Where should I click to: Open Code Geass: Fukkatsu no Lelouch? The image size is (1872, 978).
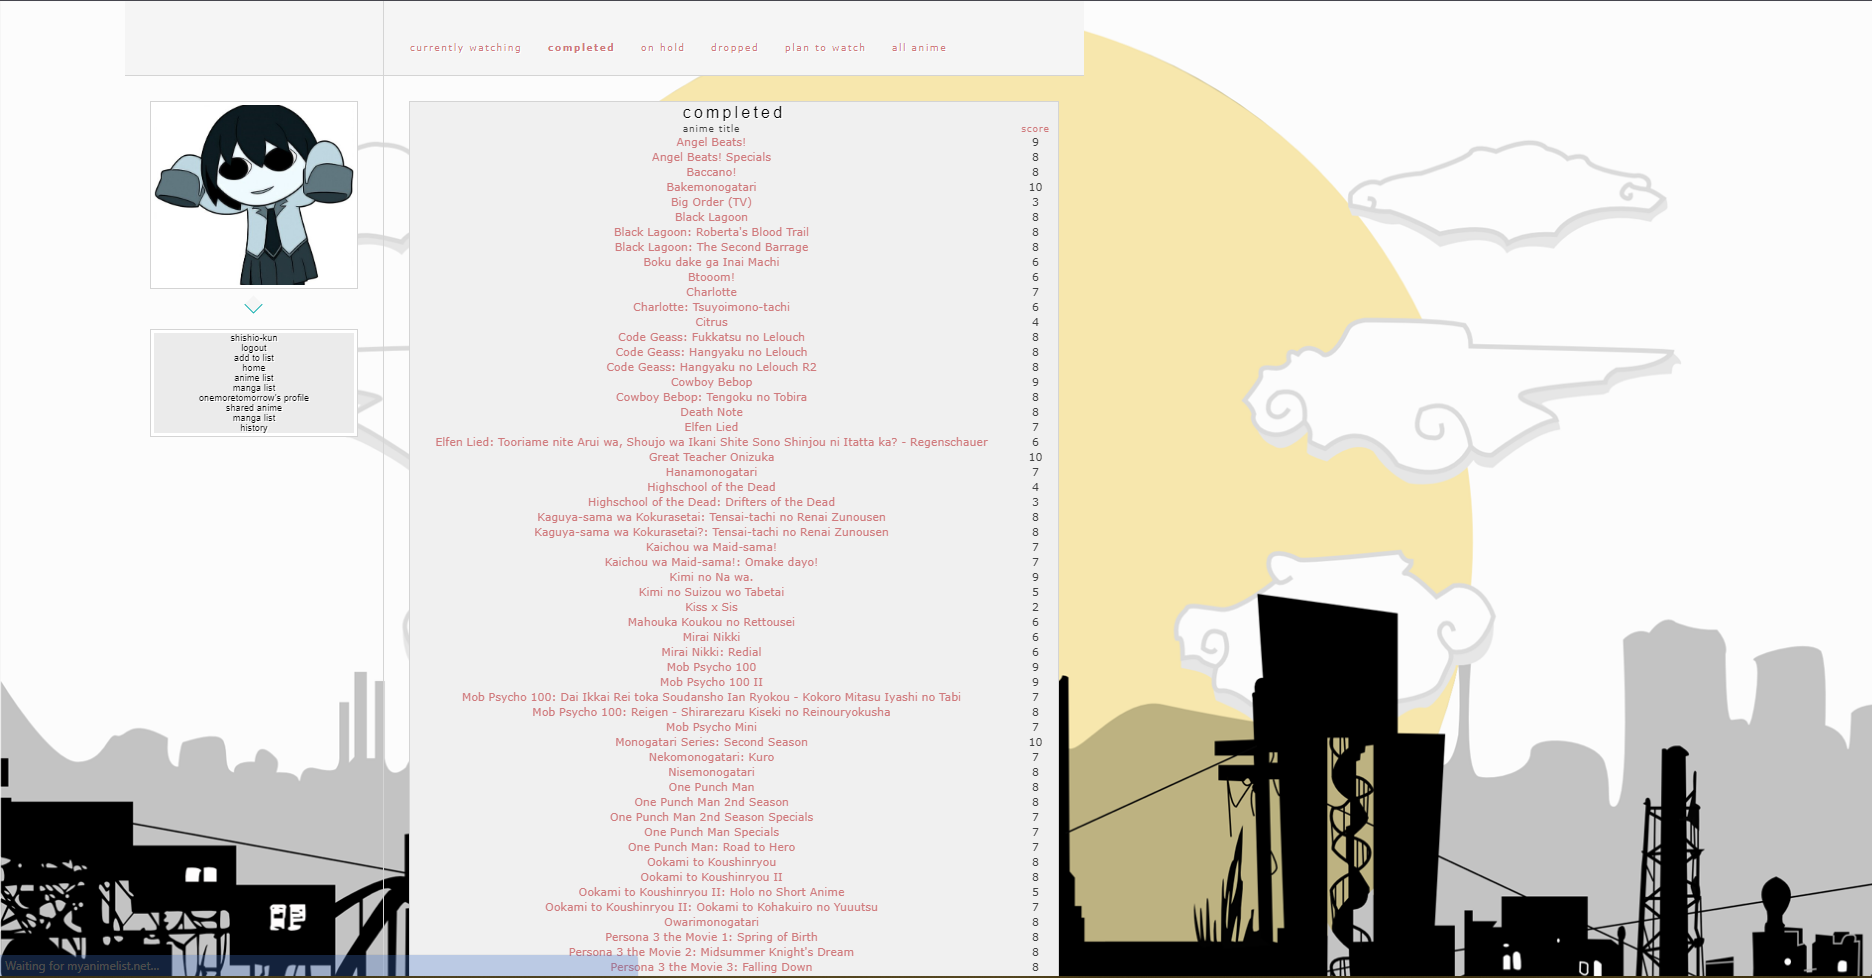point(711,337)
